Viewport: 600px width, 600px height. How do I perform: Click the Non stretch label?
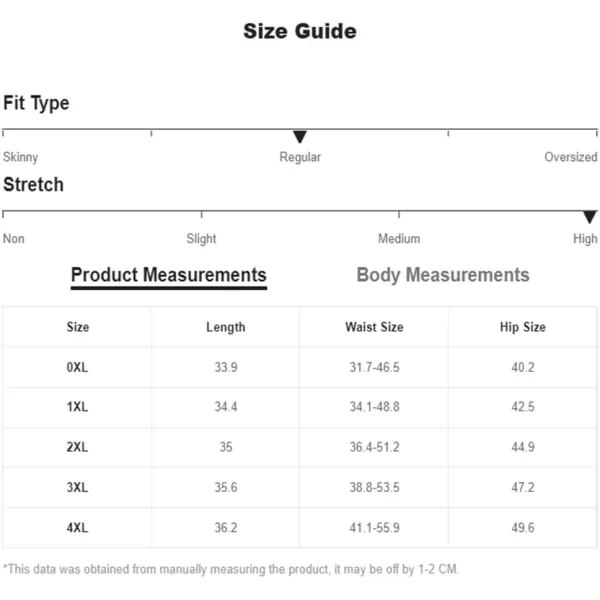point(14,239)
